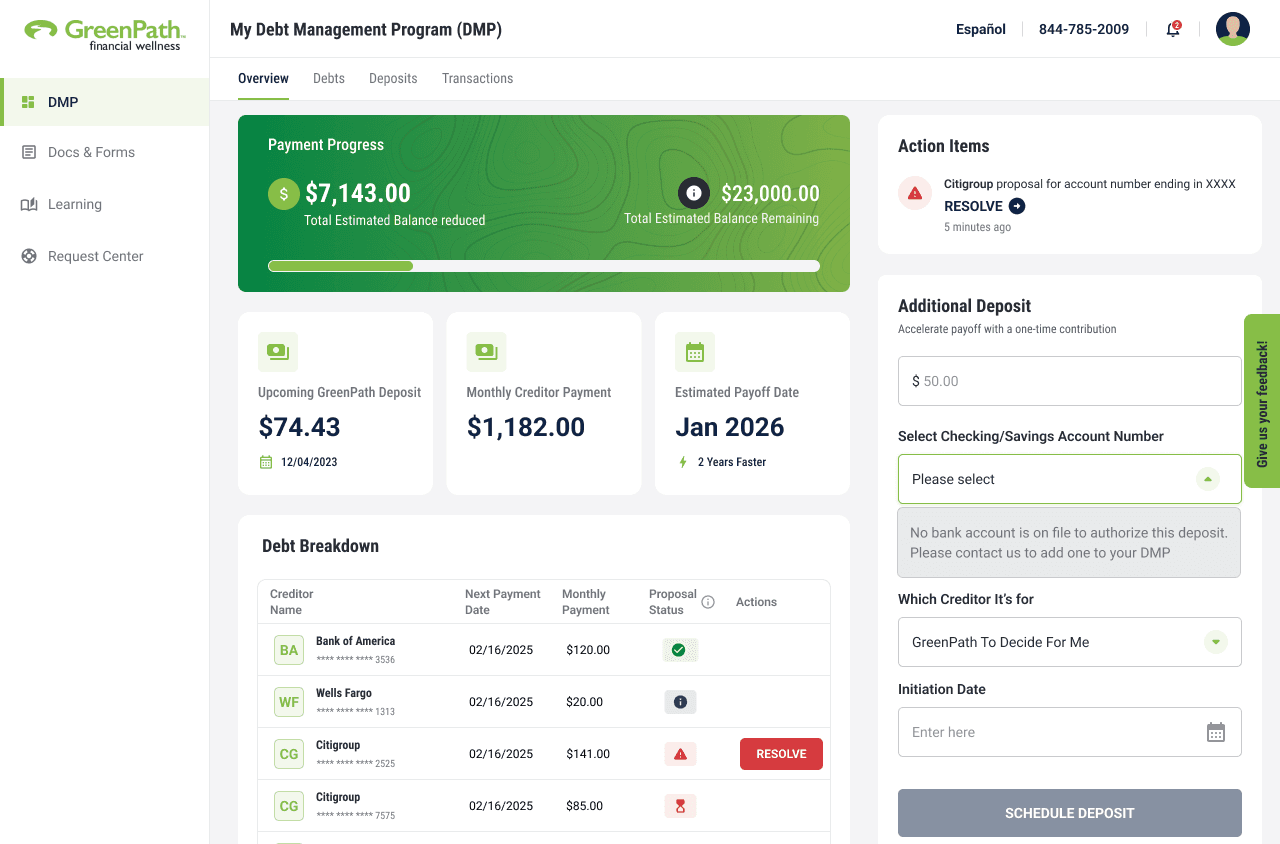This screenshot has width=1280, height=844.
Task: Click the $85.00 monthly payment cell
Action: tap(585, 806)
